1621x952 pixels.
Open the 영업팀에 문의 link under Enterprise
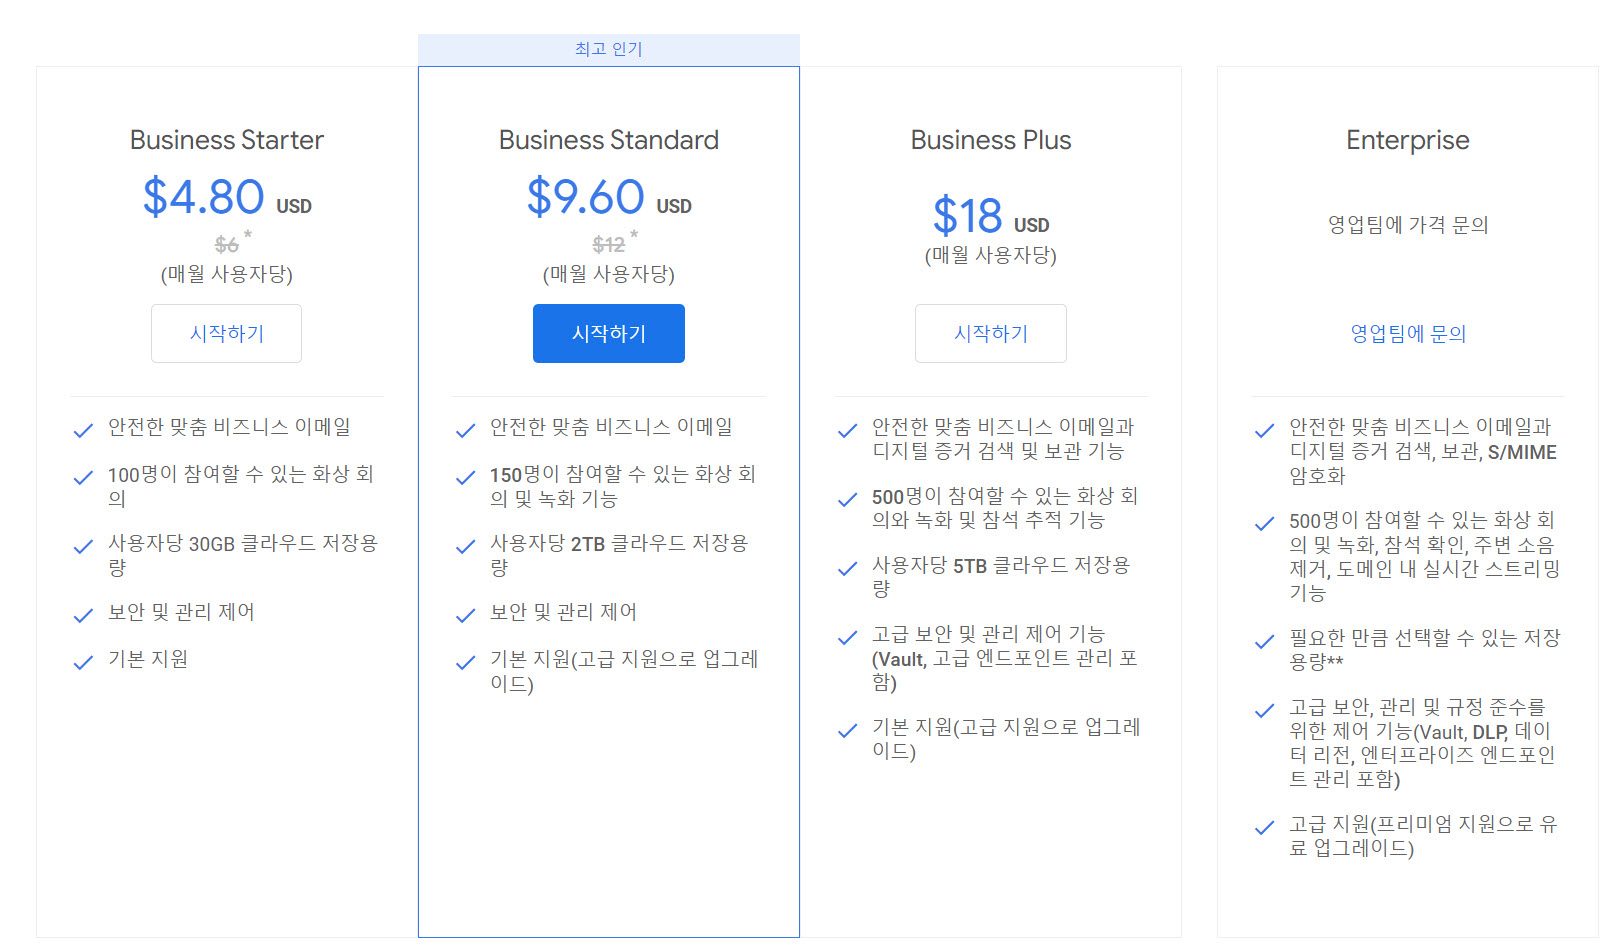(x=1407, y=333)
